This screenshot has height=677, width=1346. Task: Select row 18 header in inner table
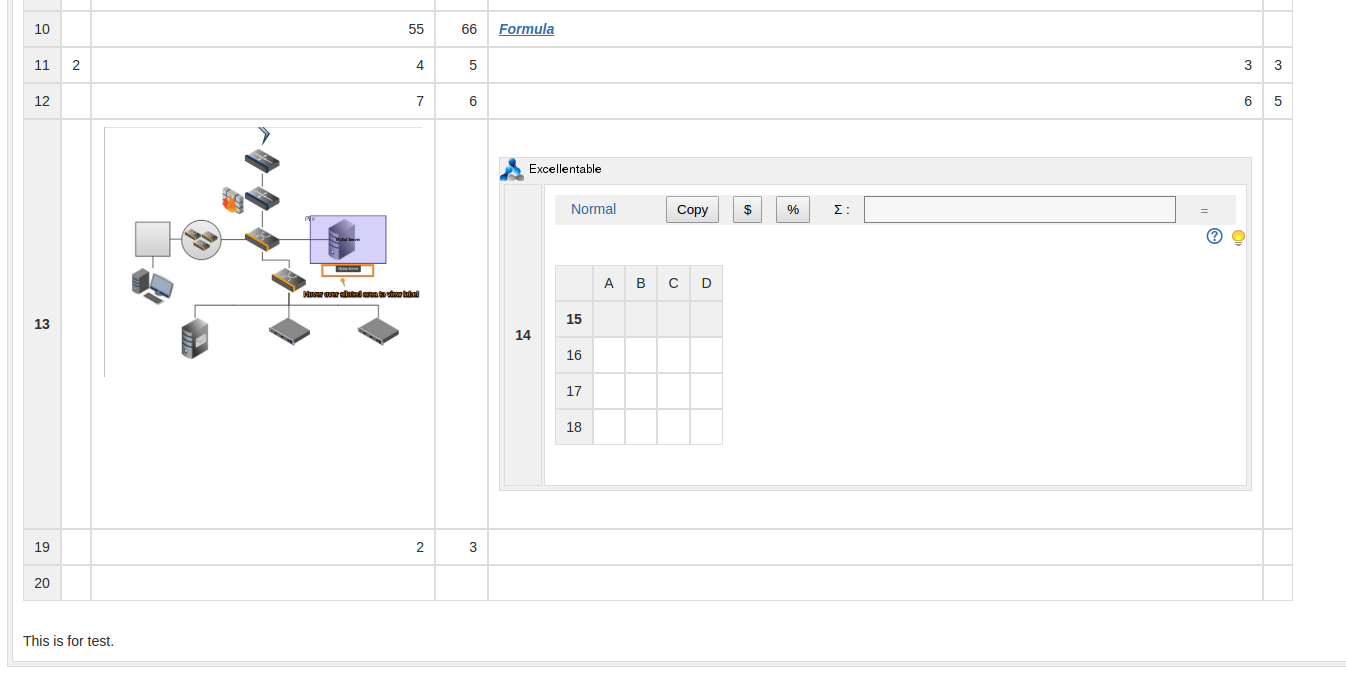pos(574,427)
